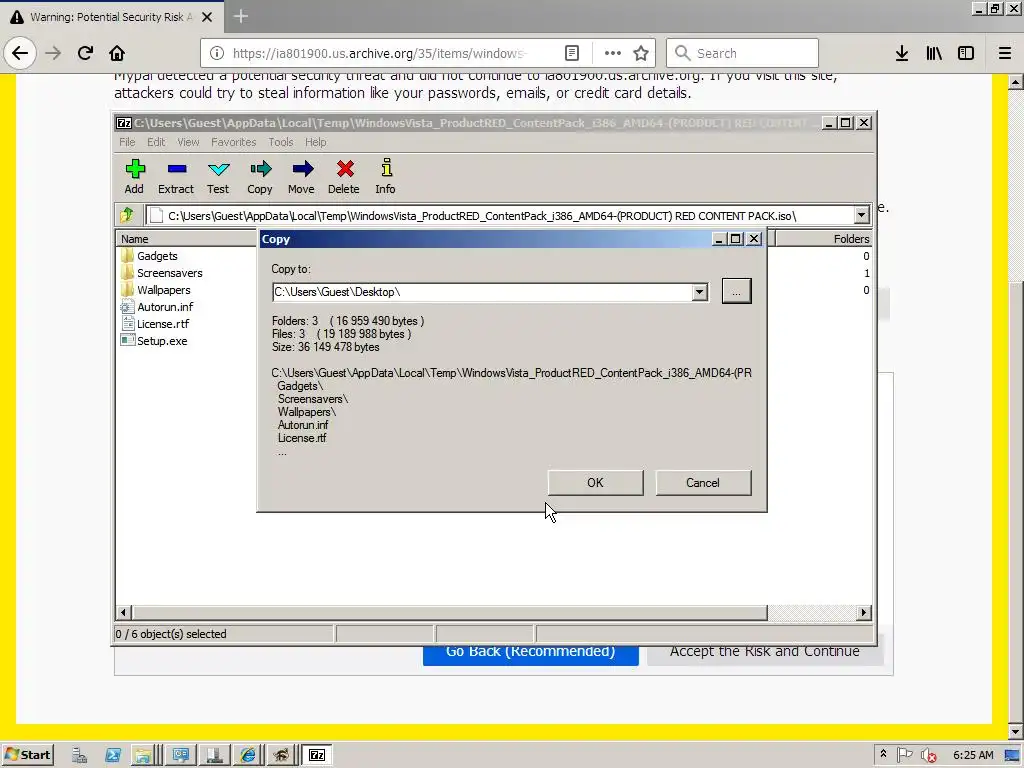Bookmark this page with the star icon
Screen dimensions: 1024x768
point(641,53)
